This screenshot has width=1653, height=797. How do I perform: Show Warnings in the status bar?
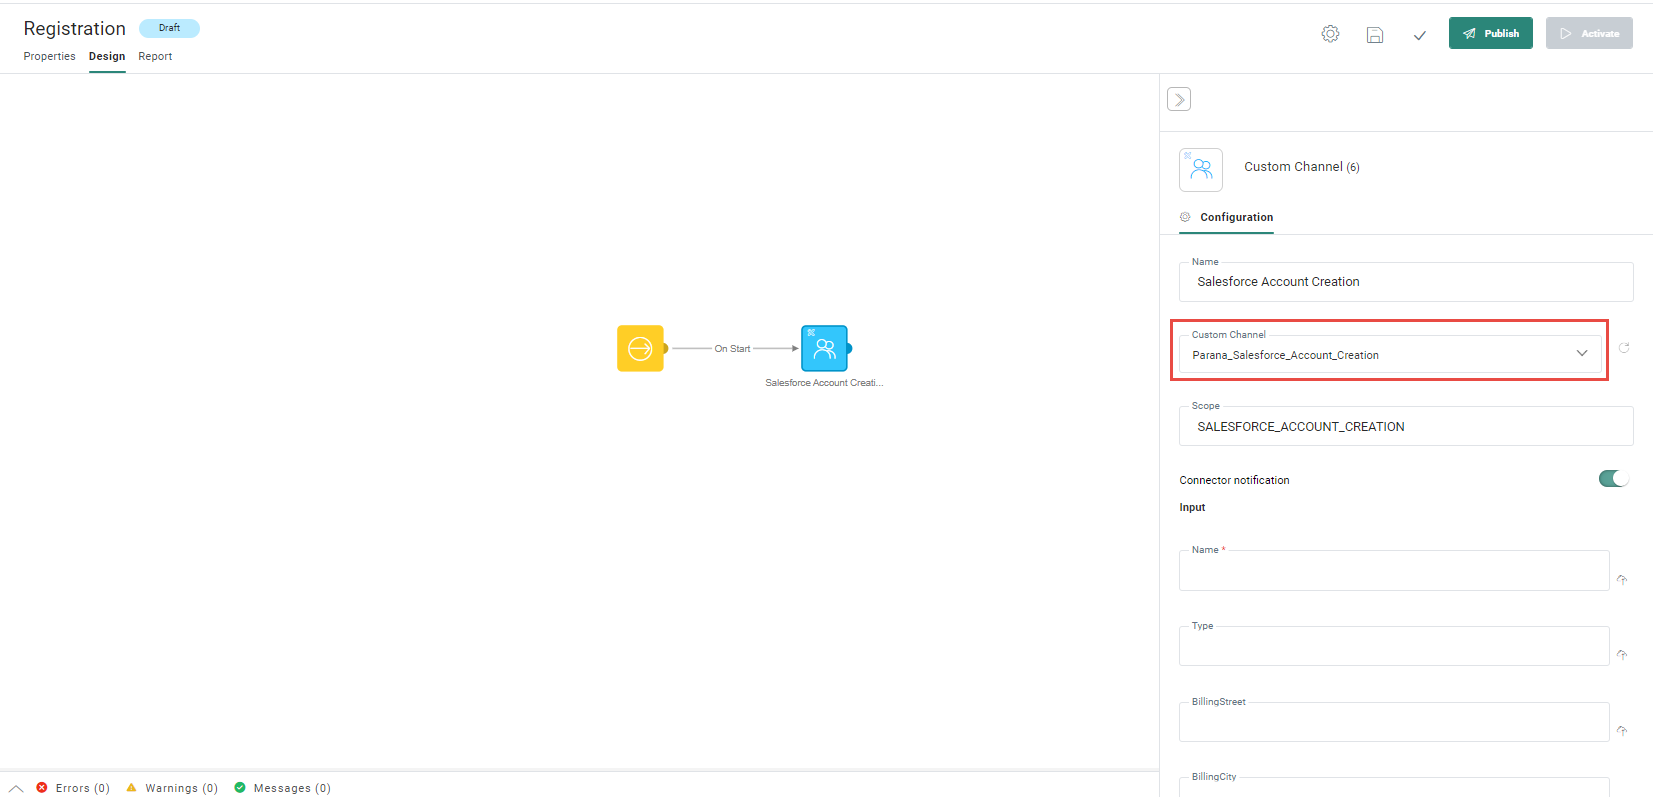[172, 788]
